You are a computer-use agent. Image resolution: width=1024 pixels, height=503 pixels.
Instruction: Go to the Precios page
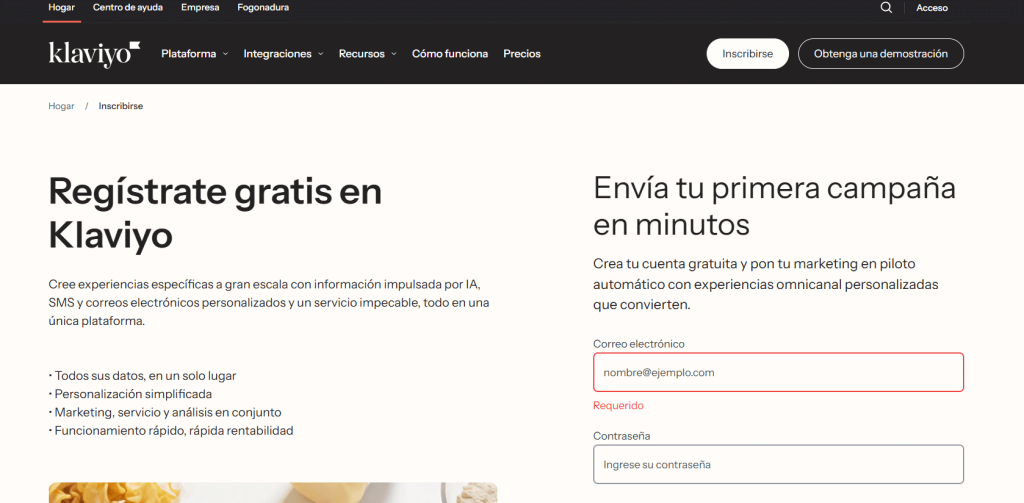point(522,54)
